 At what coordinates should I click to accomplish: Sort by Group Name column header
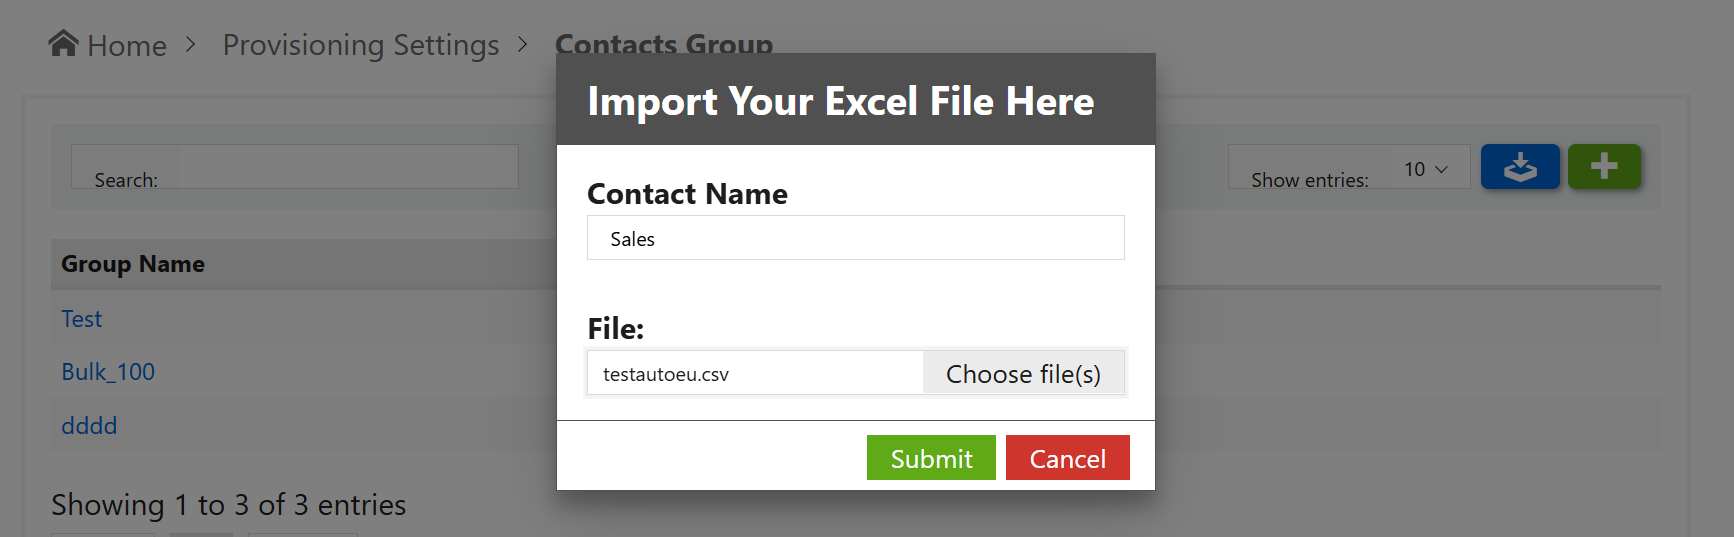[x=133, y=264]
